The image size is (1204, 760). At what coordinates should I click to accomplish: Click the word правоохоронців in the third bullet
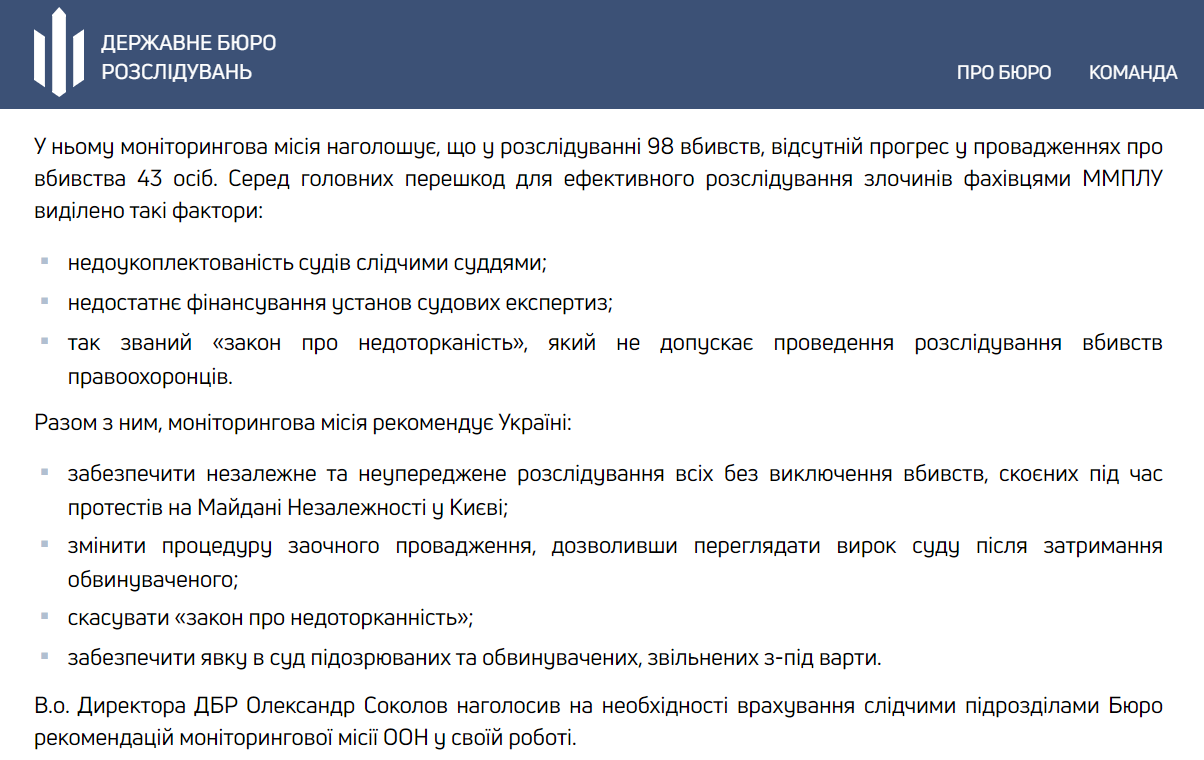pos(149,378)
